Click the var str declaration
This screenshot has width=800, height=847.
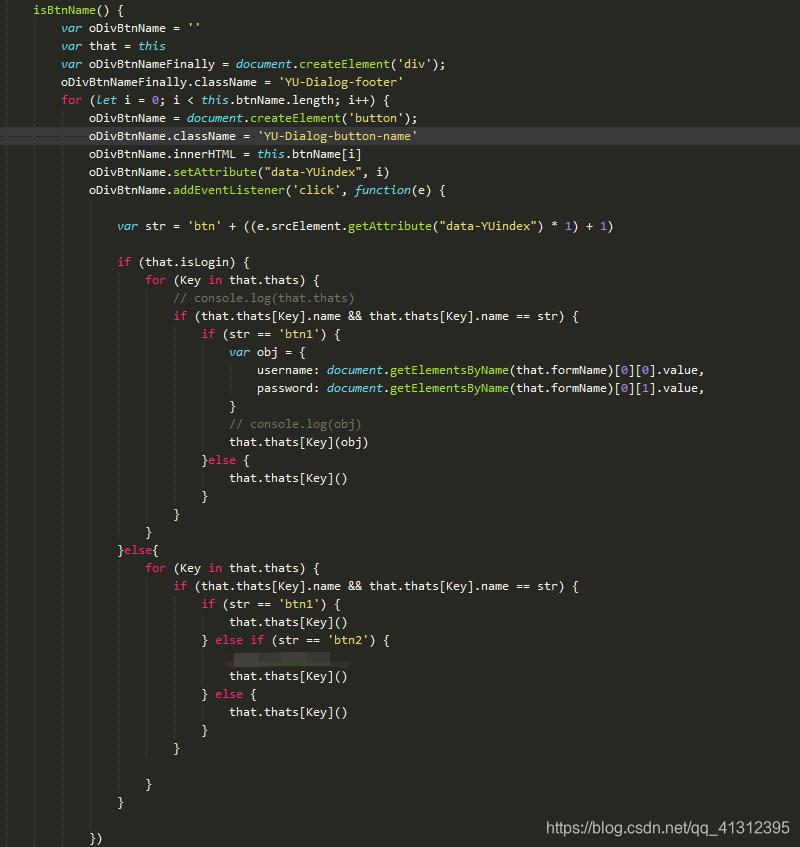click(x=365, y=226)
